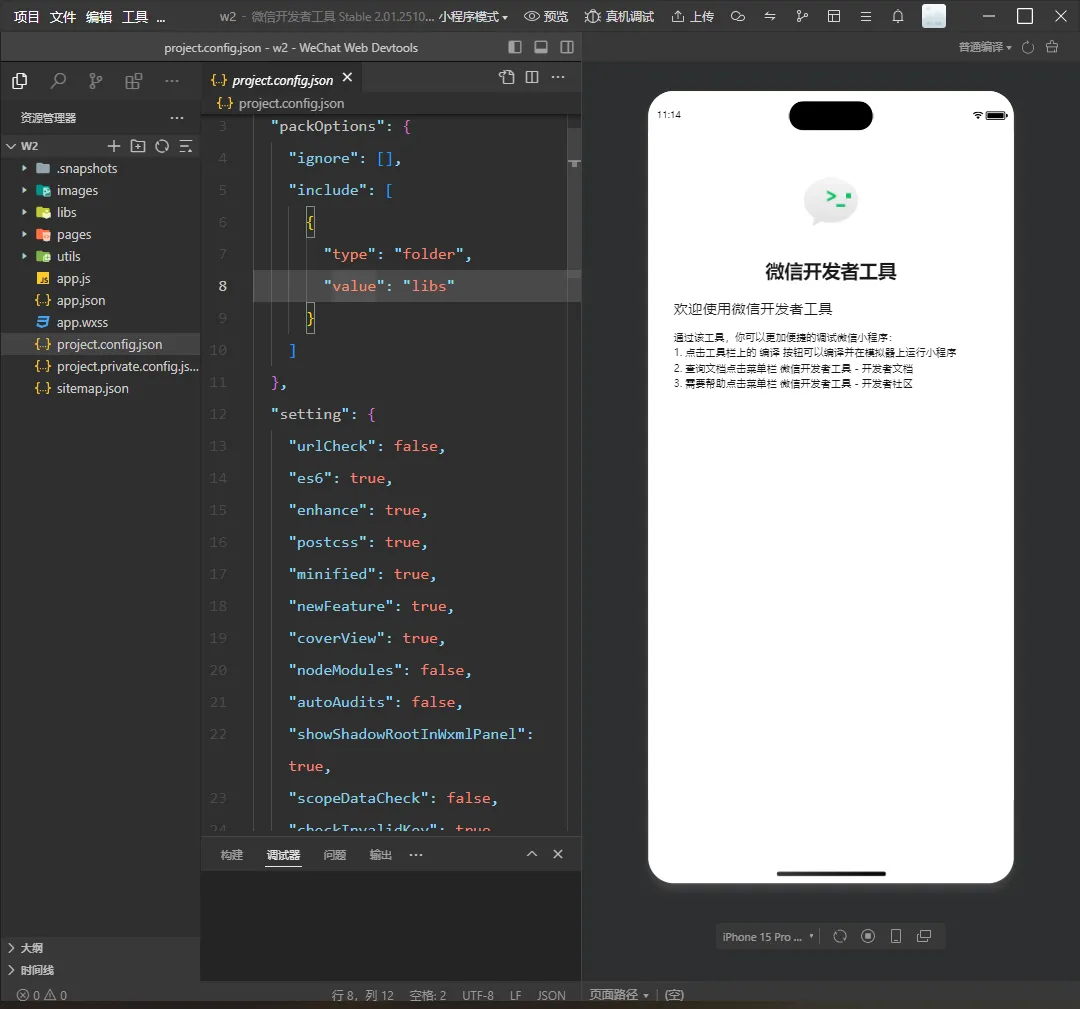Click the compile refresh icon near 普通编译
Screen dimensions: 1080x1009
[x=1028, y=47]
